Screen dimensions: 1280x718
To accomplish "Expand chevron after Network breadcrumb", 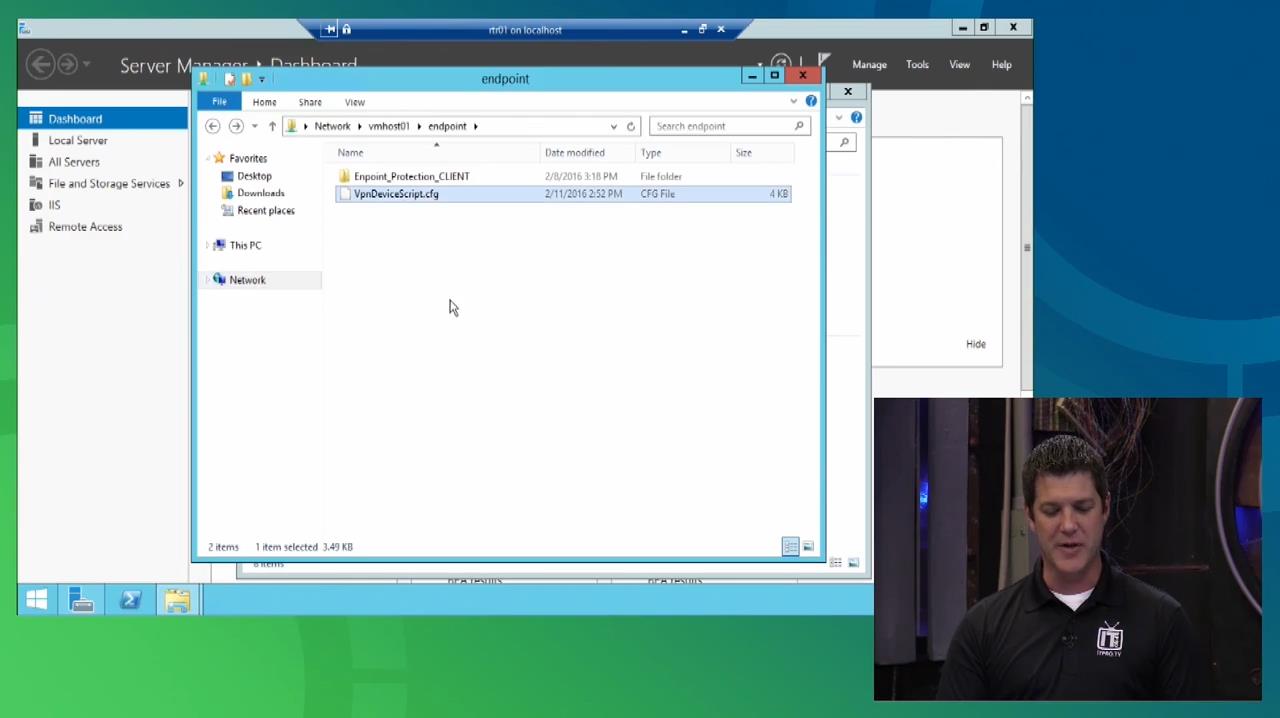I will 359,126.
